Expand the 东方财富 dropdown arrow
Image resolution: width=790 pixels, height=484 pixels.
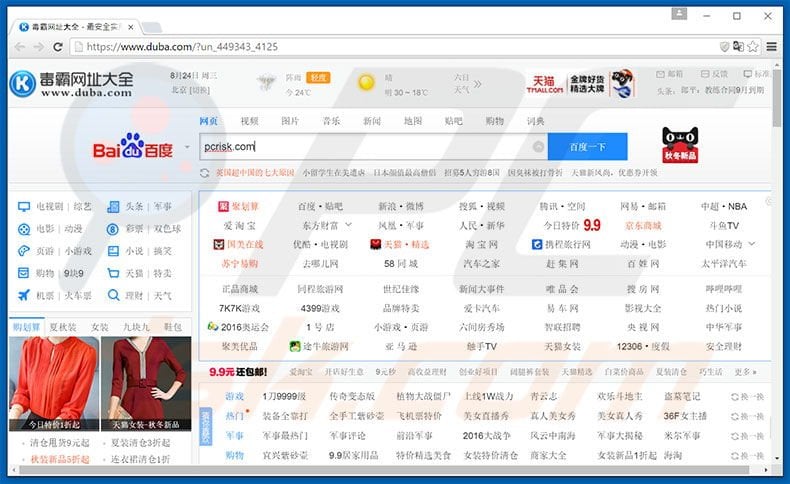pyautogui.click(x=349, y=225)
